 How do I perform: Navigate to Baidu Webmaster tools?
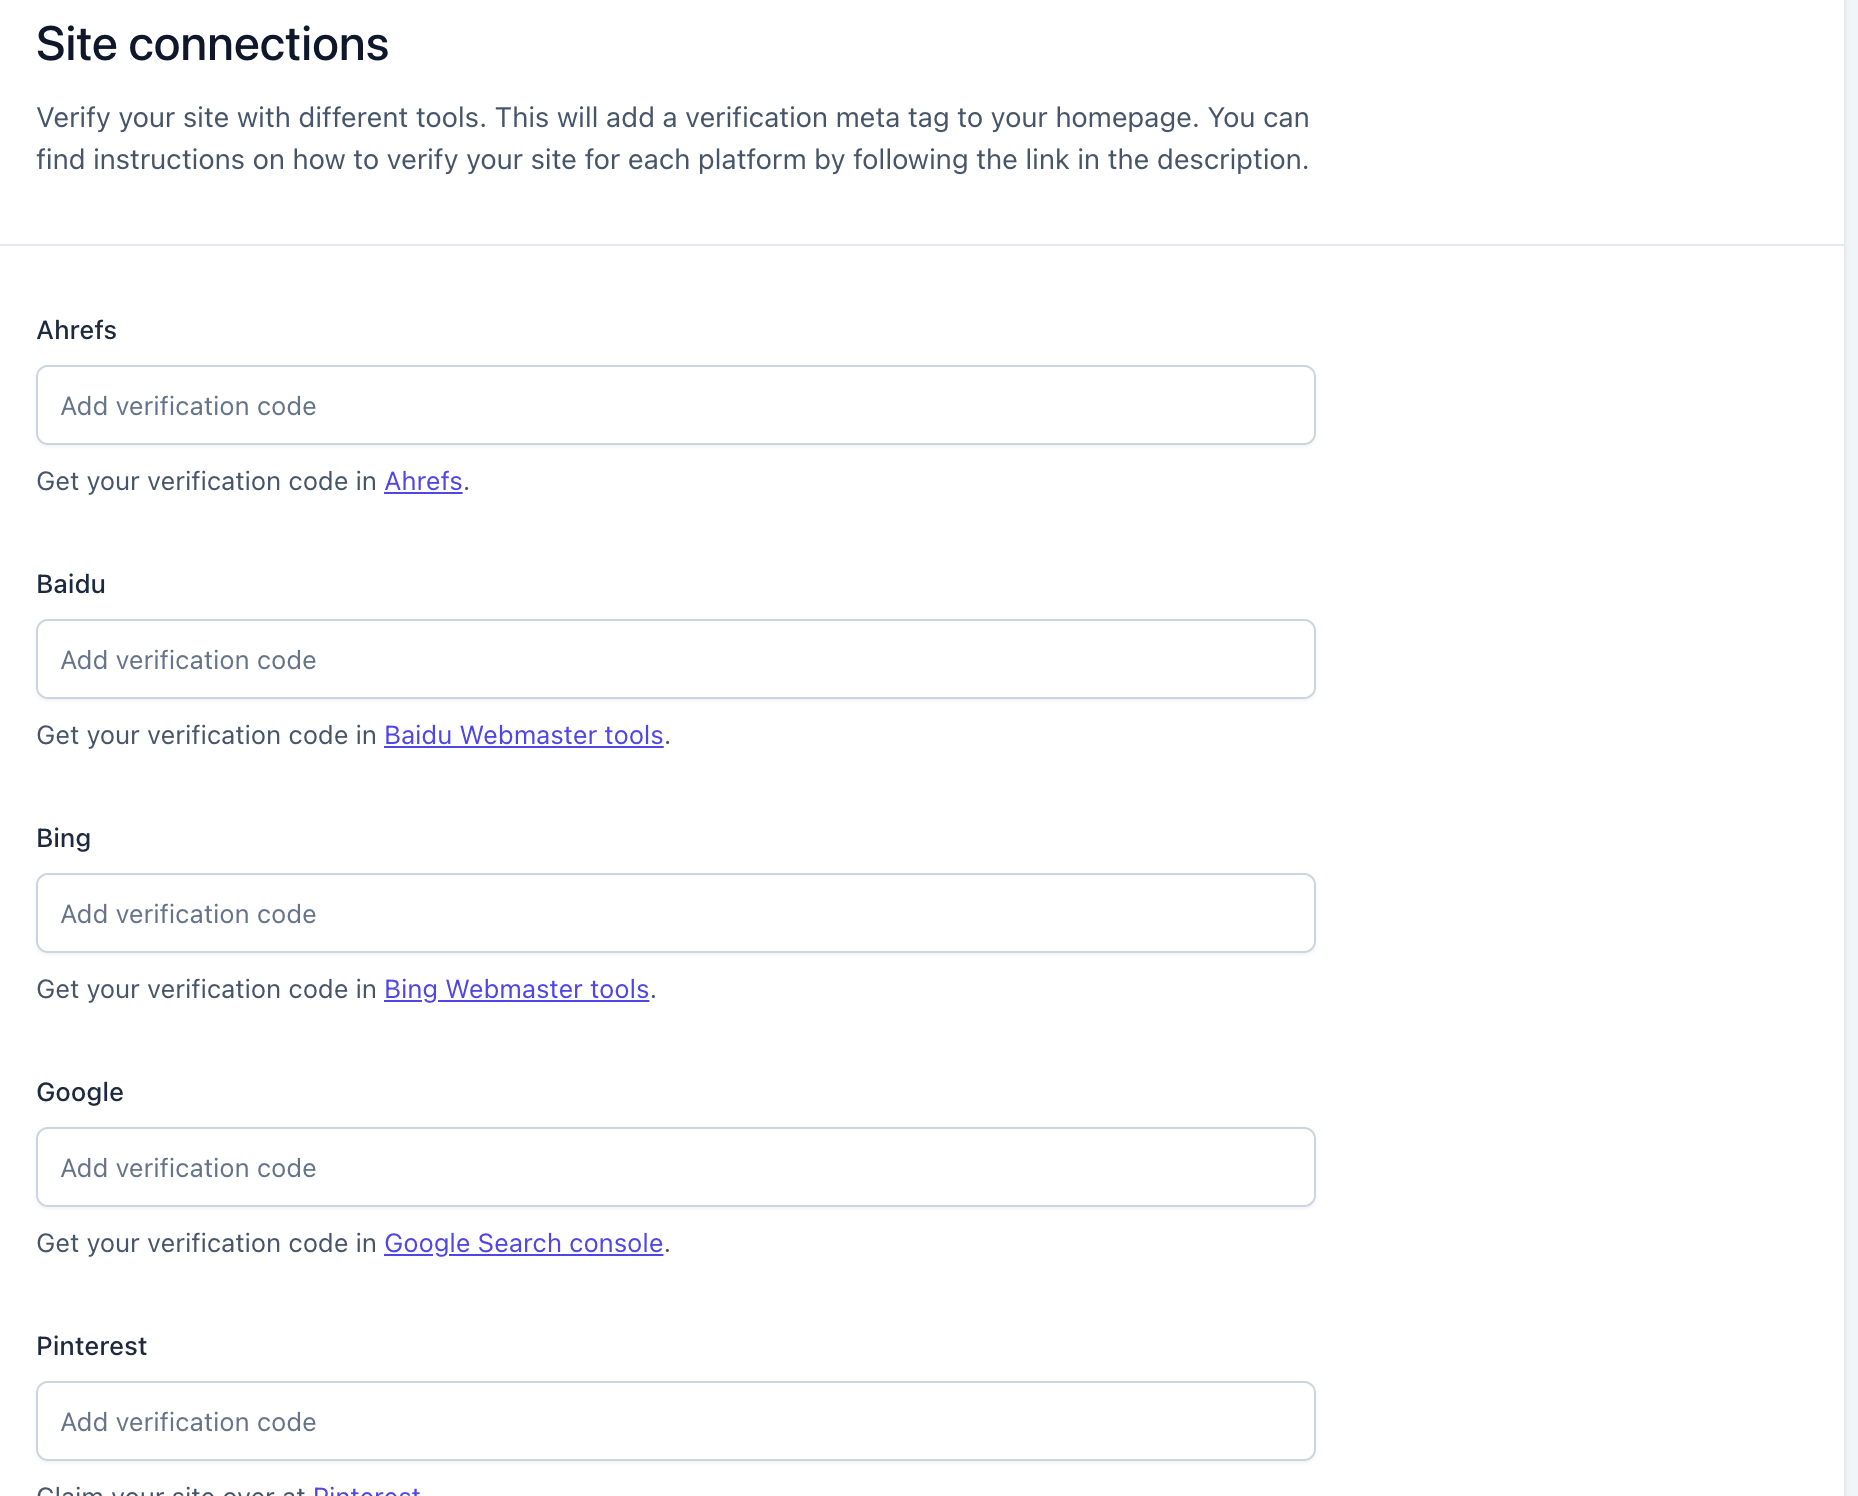pos(523,735)
